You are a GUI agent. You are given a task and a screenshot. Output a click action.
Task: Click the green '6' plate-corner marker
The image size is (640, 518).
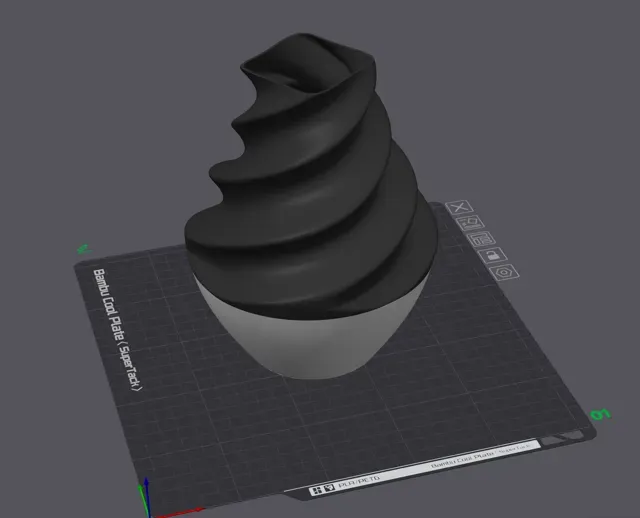point(601,415)
